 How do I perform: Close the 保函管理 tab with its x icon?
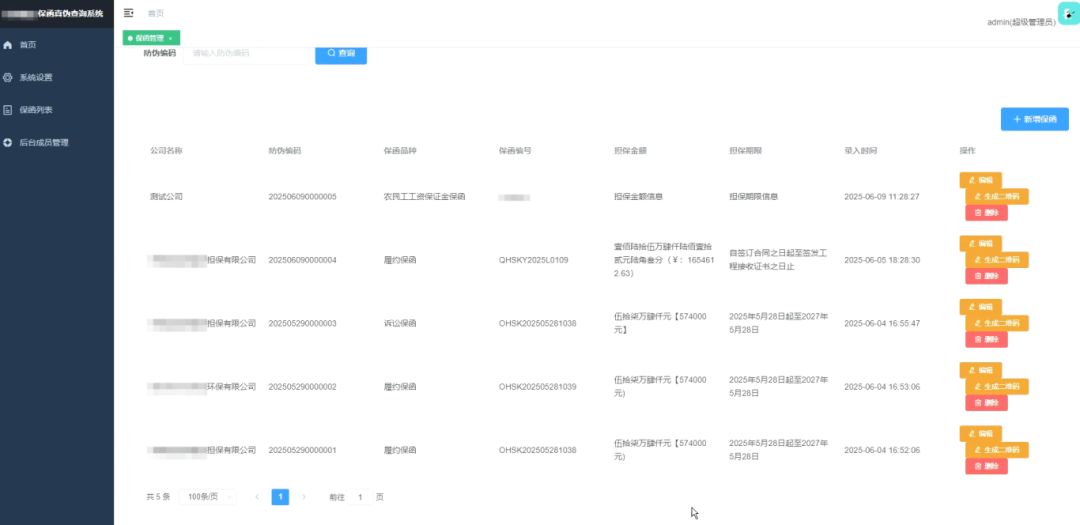click(x=171, y=38)
